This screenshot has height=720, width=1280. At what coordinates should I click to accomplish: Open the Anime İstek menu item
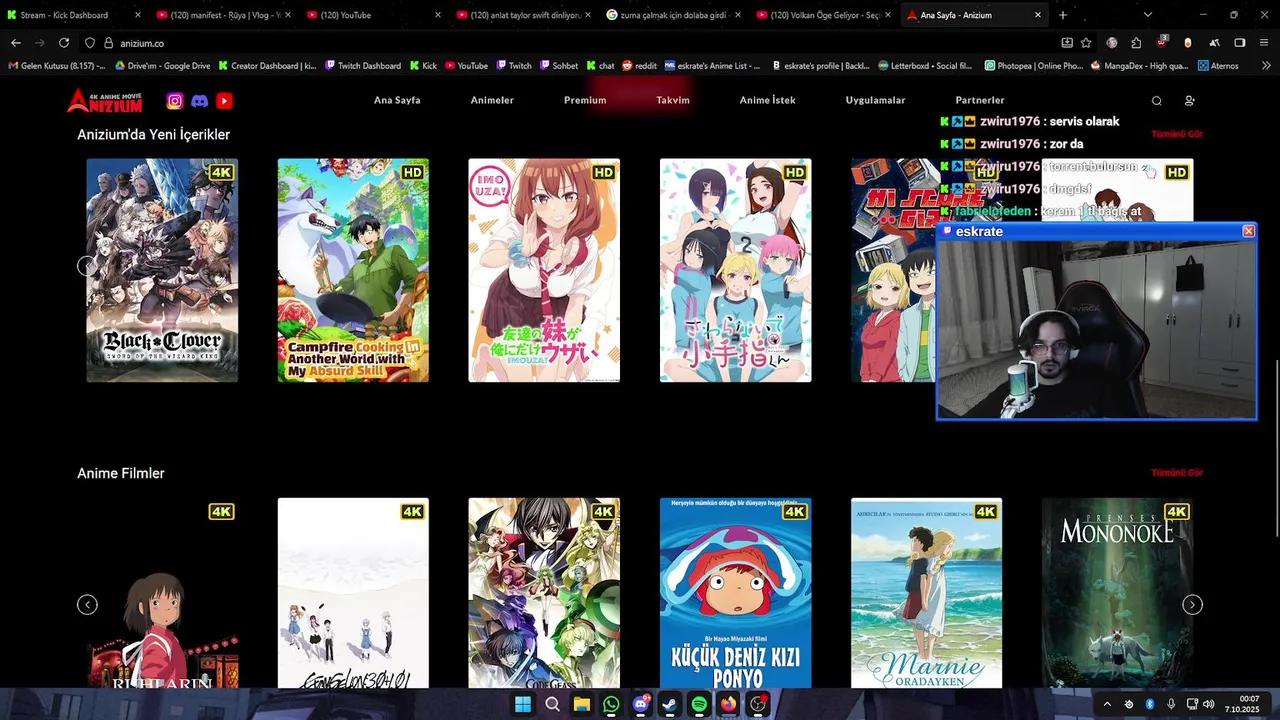click(768, 101)
